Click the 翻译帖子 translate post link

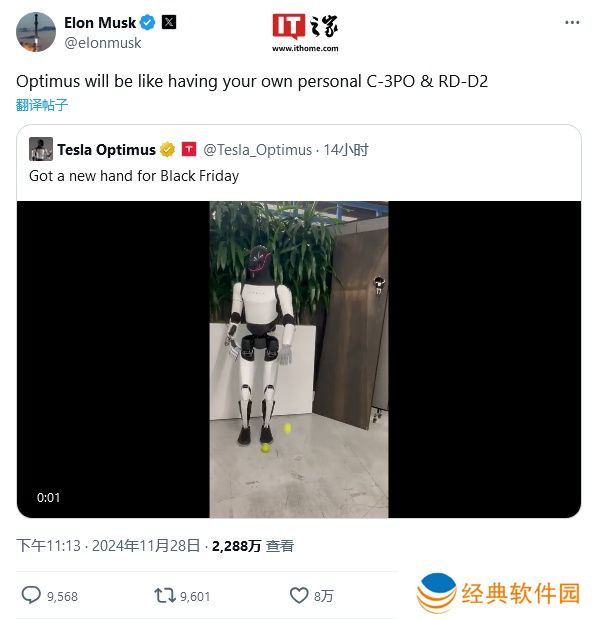pos(42,105)
